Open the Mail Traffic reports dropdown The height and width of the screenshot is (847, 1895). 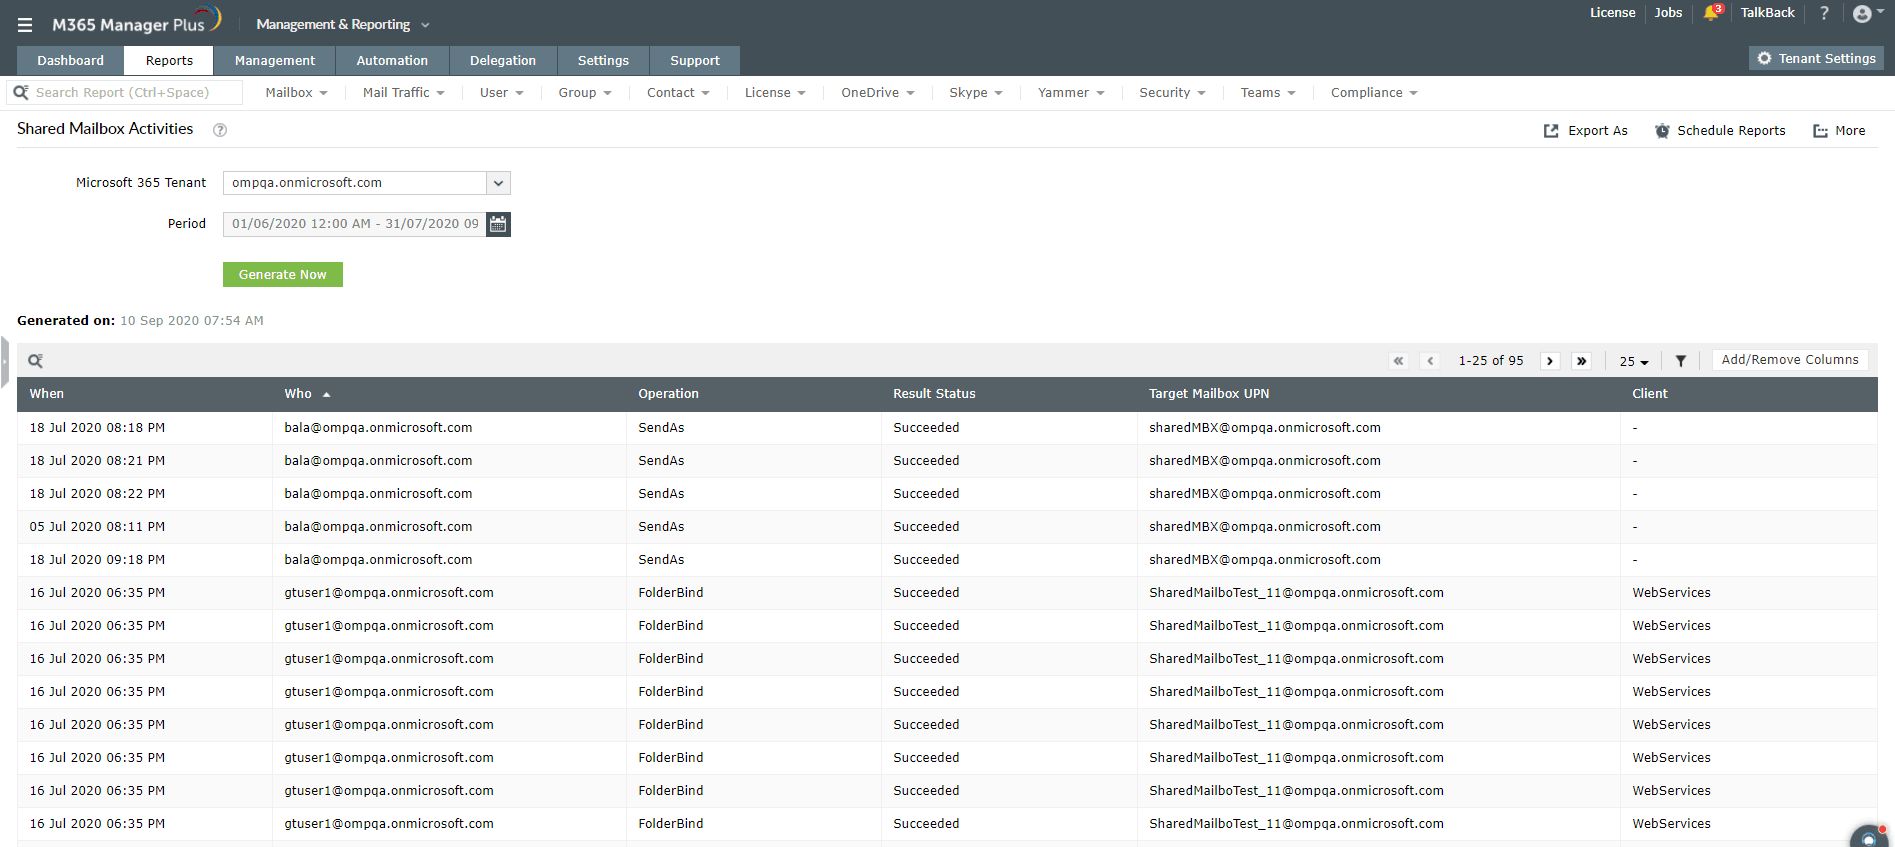click(x=404, y=93)
